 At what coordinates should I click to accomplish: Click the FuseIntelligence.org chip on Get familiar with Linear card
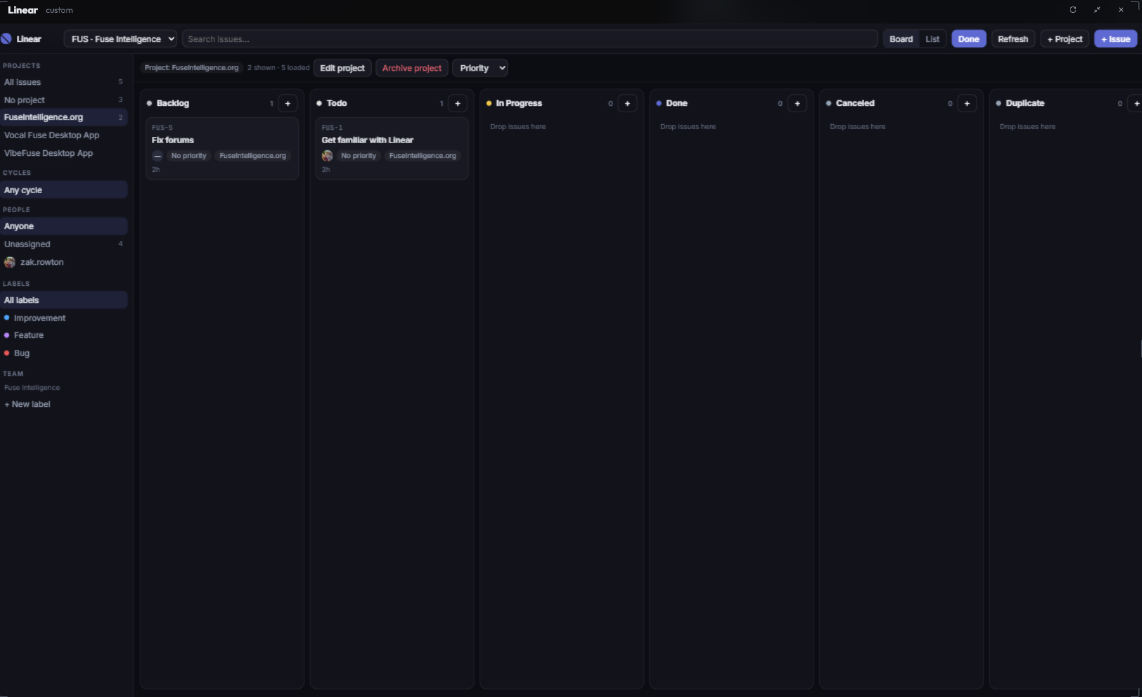click(422, 156)
